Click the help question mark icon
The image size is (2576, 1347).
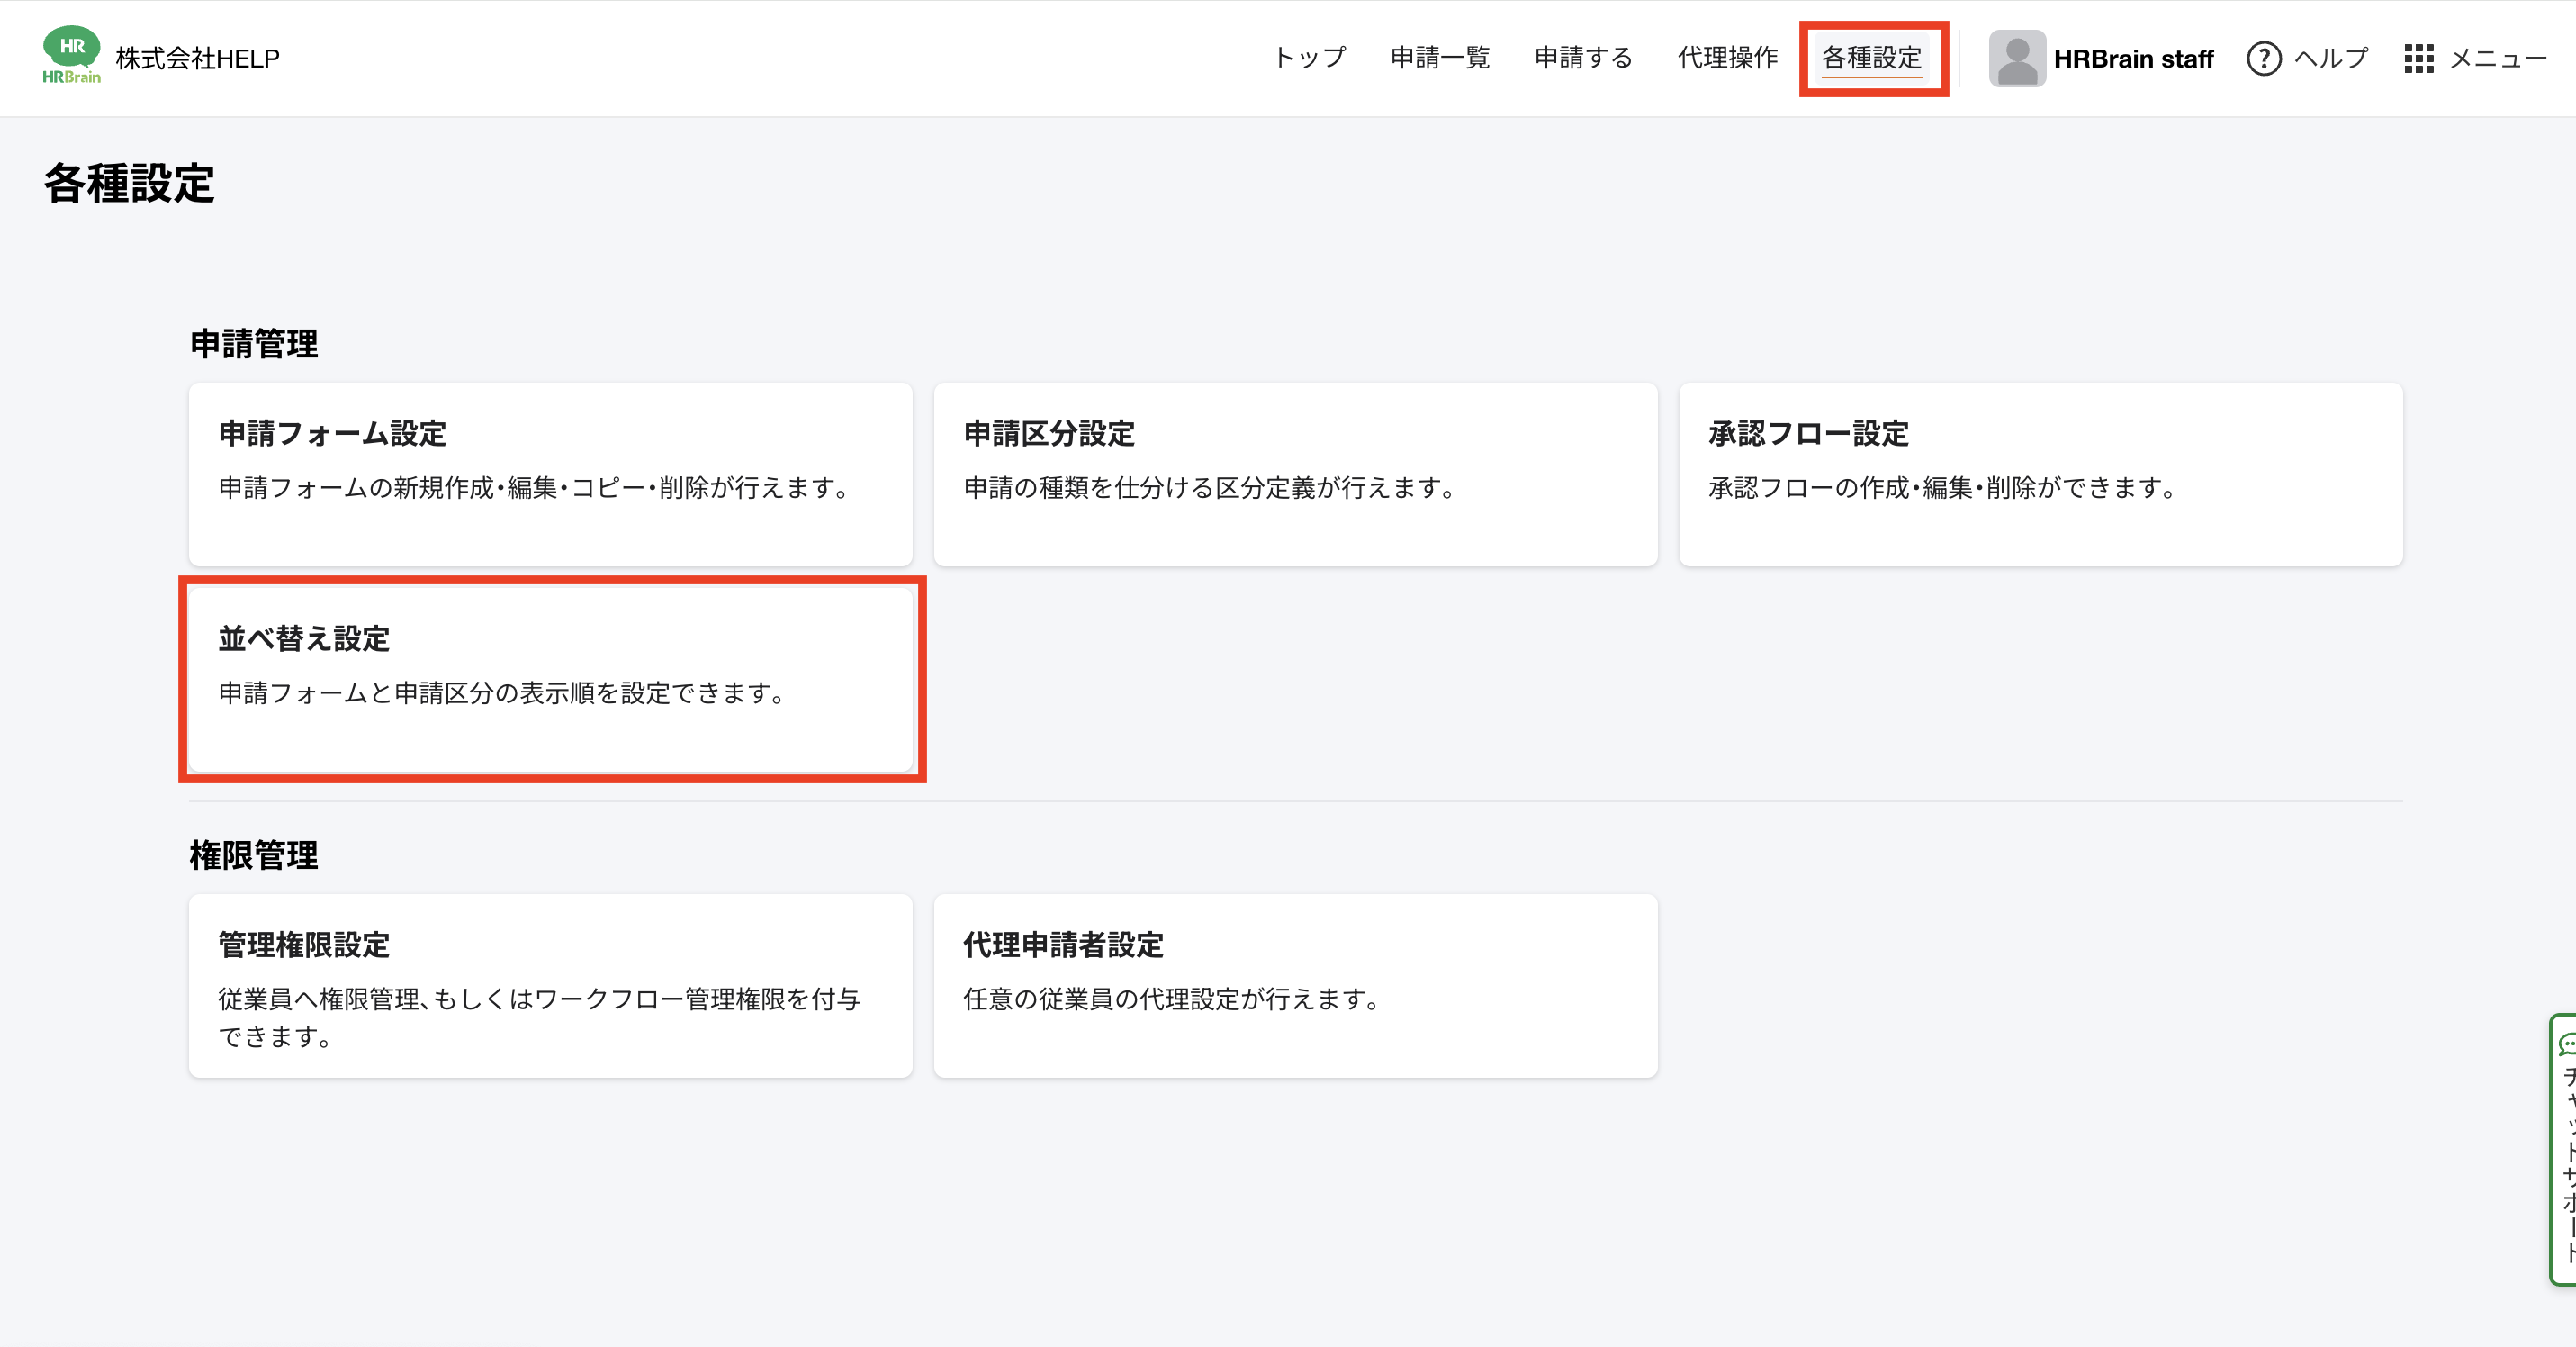pos(2263,58)
